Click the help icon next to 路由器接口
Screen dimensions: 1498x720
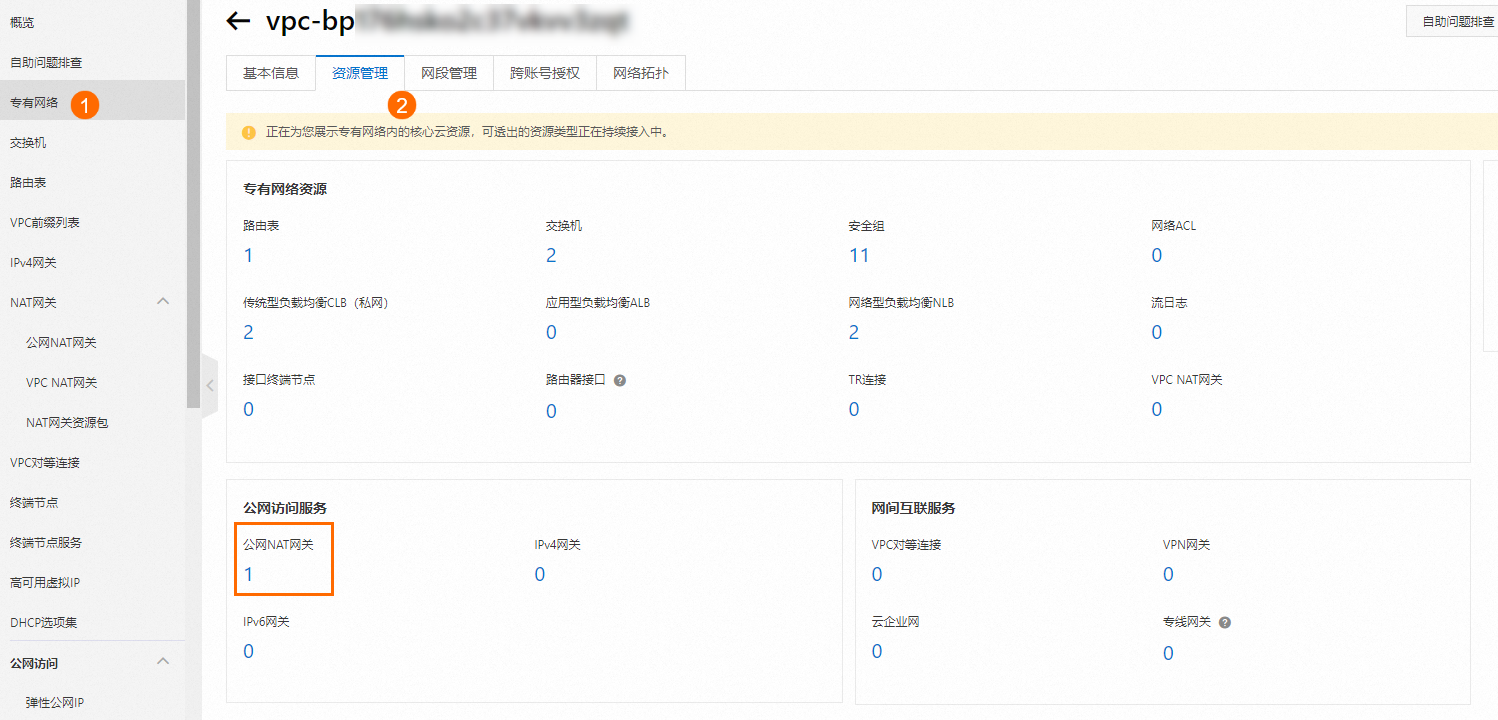tap(620, 380)
